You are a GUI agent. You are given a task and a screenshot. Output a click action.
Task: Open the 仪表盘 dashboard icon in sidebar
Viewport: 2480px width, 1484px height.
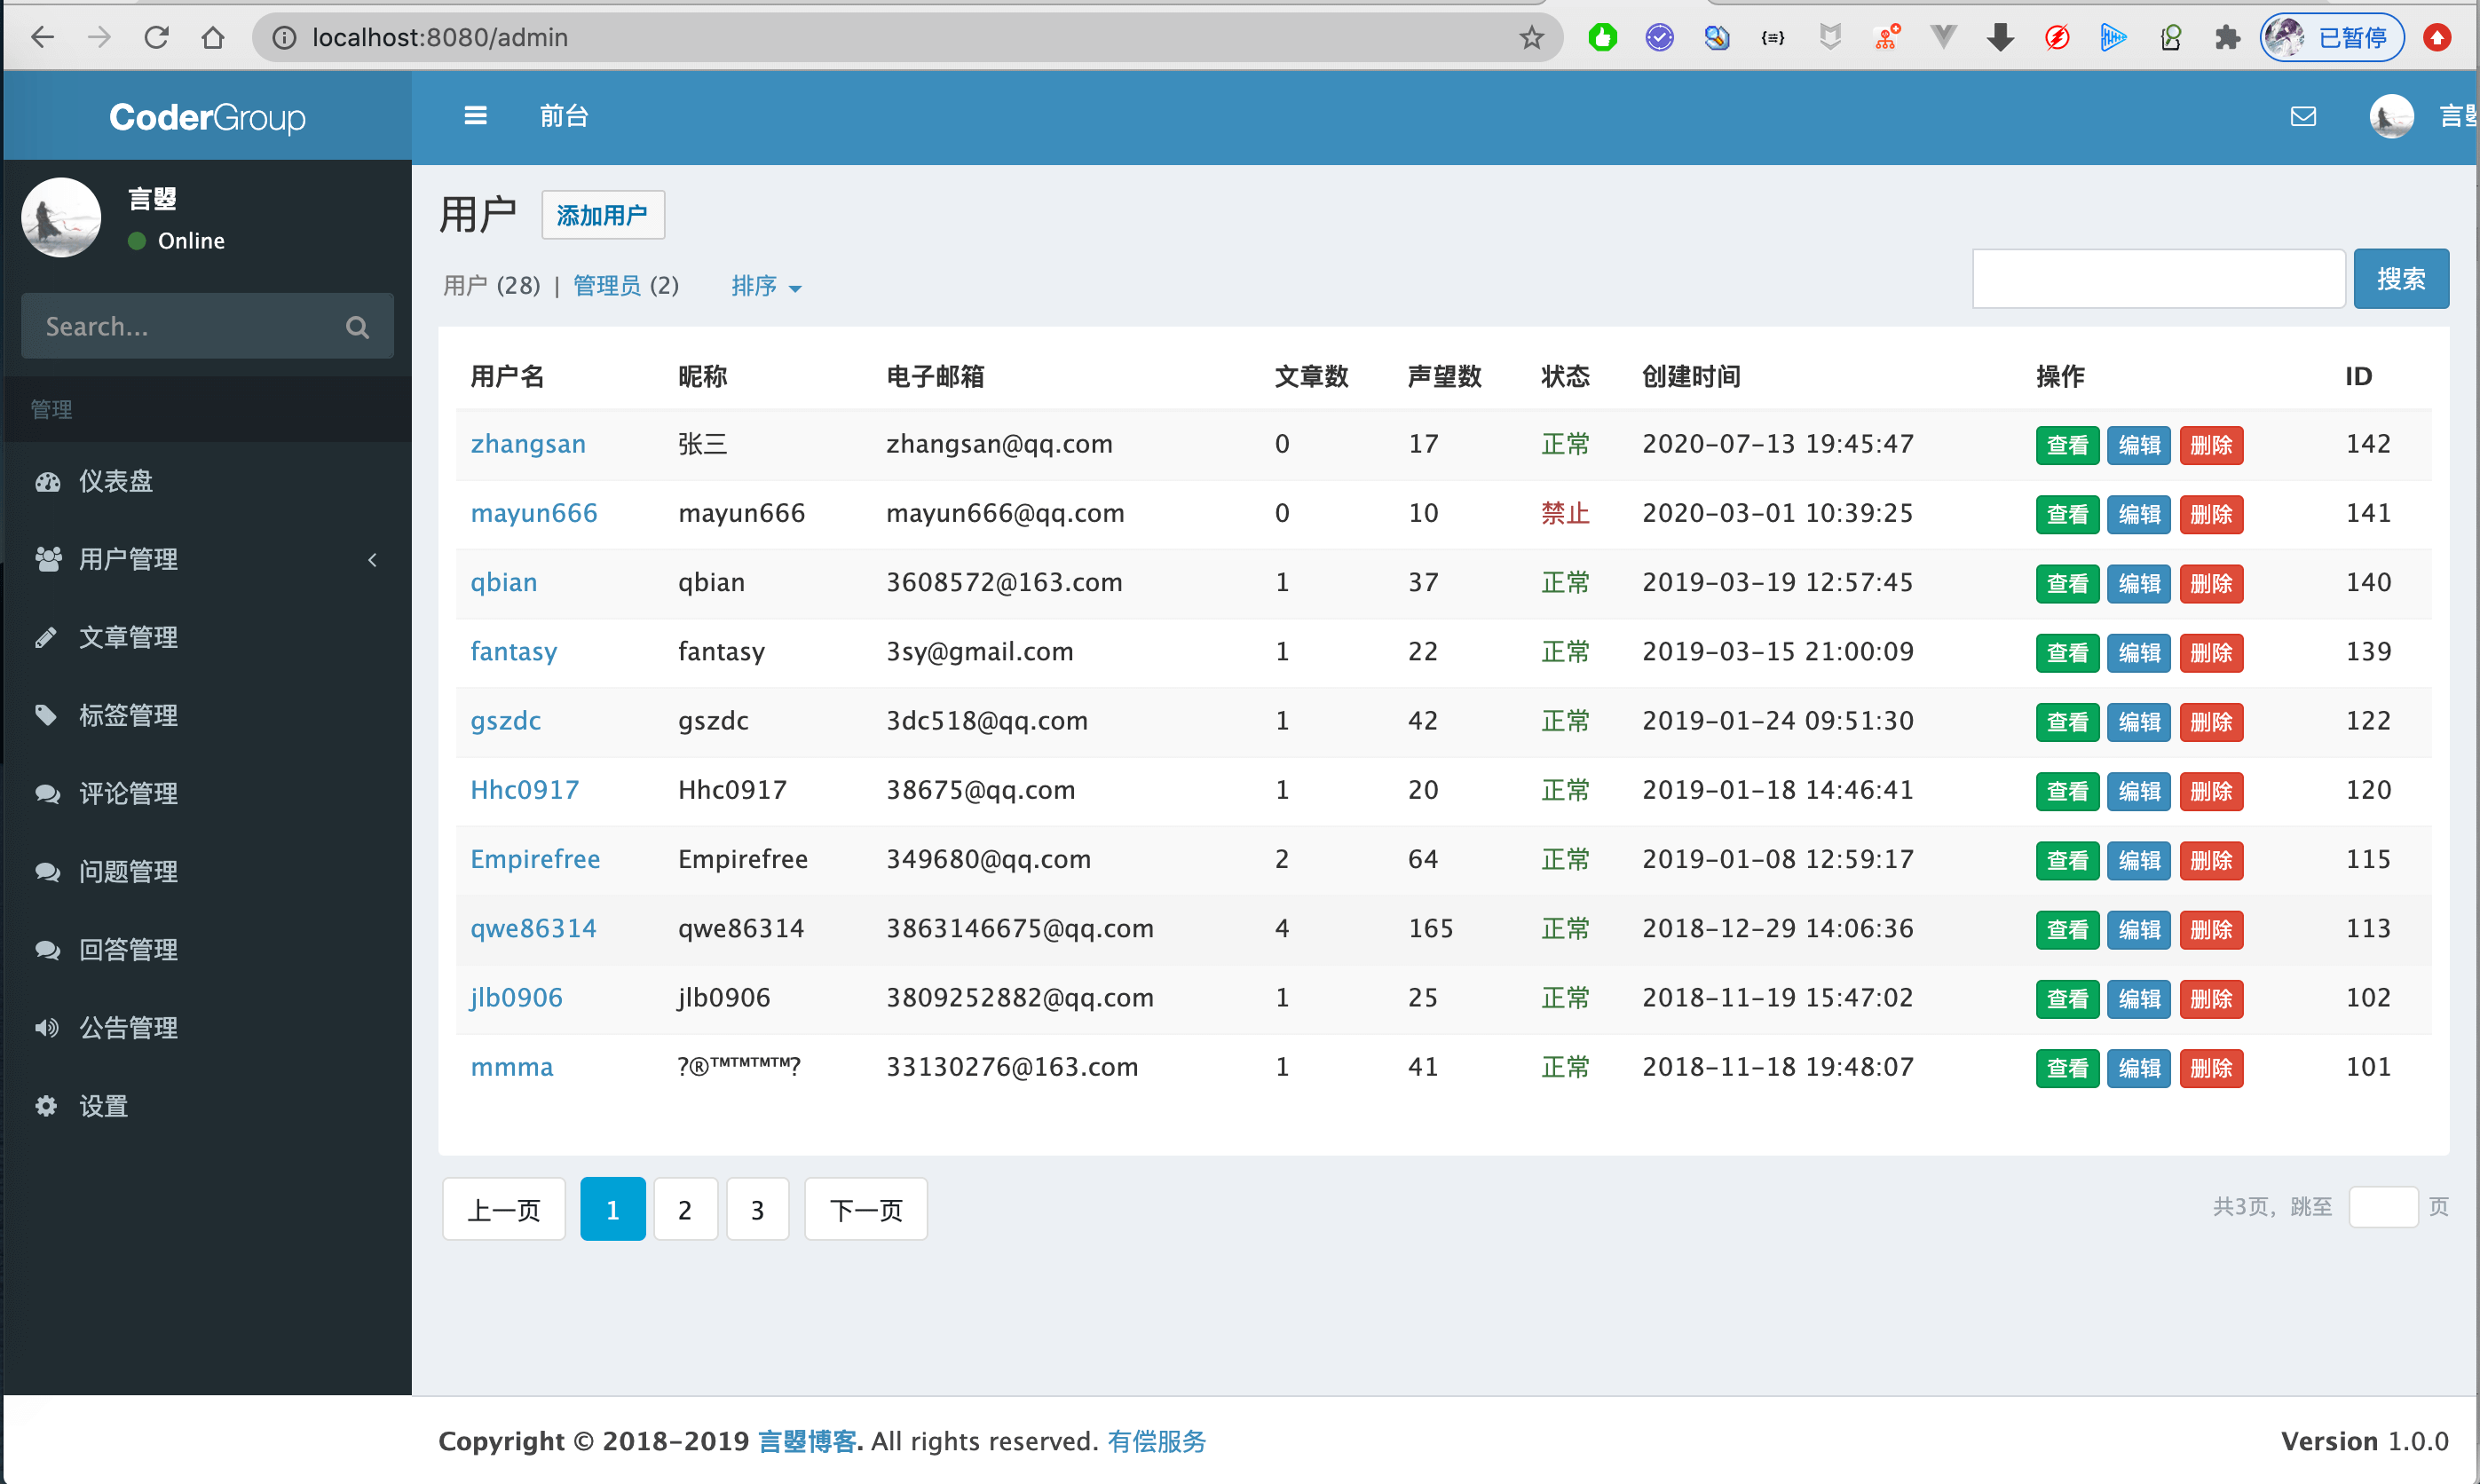tap(47, 481)
